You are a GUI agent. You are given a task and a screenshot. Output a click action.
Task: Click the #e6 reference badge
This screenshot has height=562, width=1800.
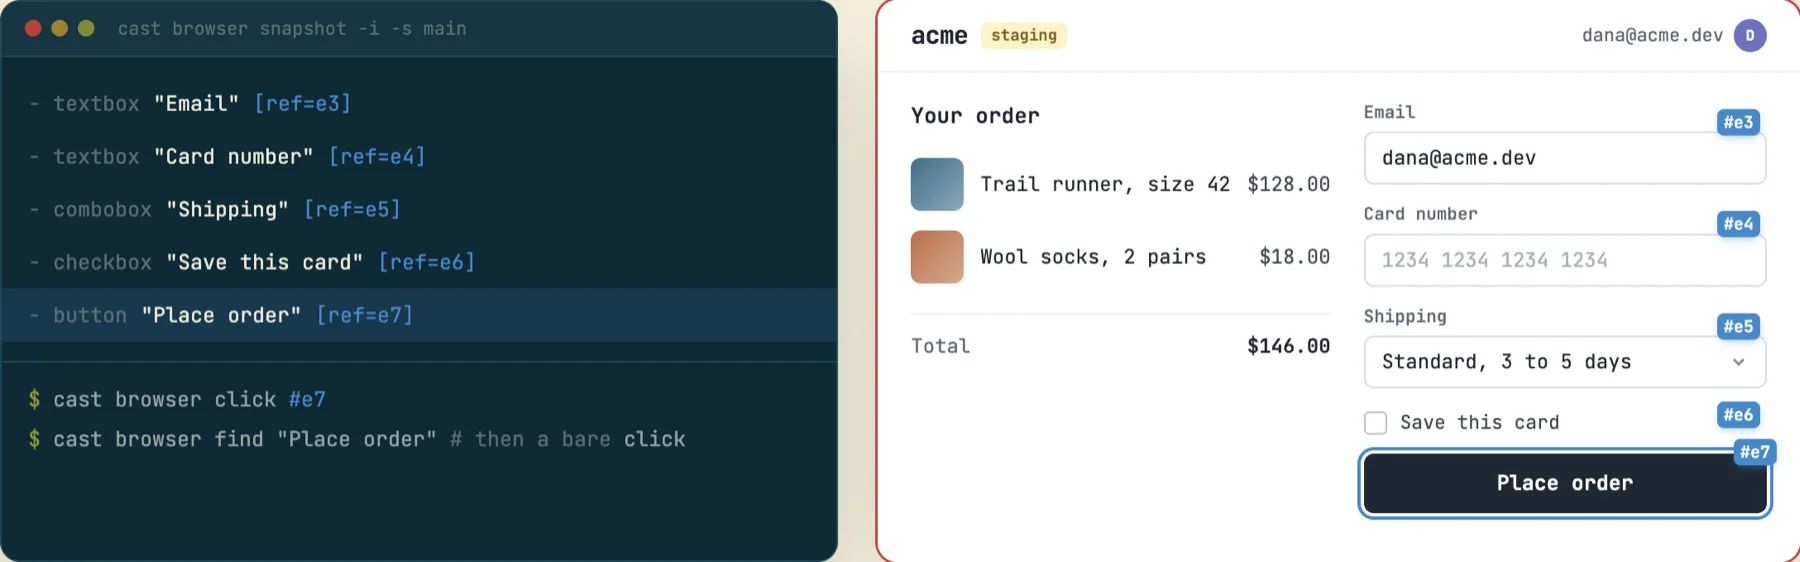(1738, 415)
